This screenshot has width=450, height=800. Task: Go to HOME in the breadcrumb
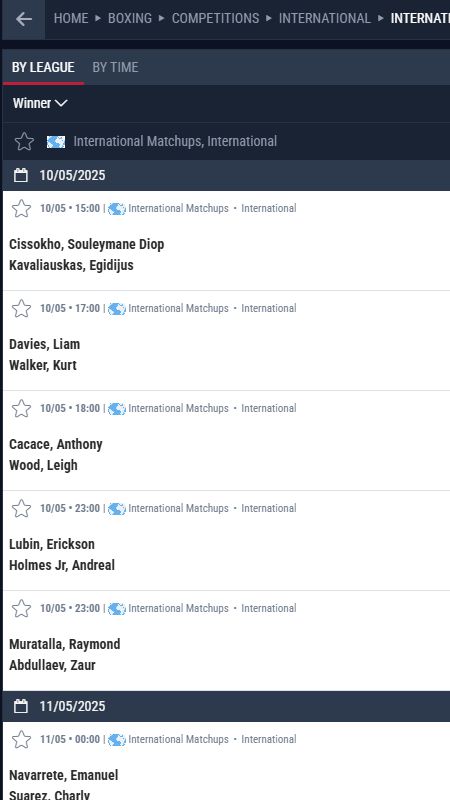(71, 18)
